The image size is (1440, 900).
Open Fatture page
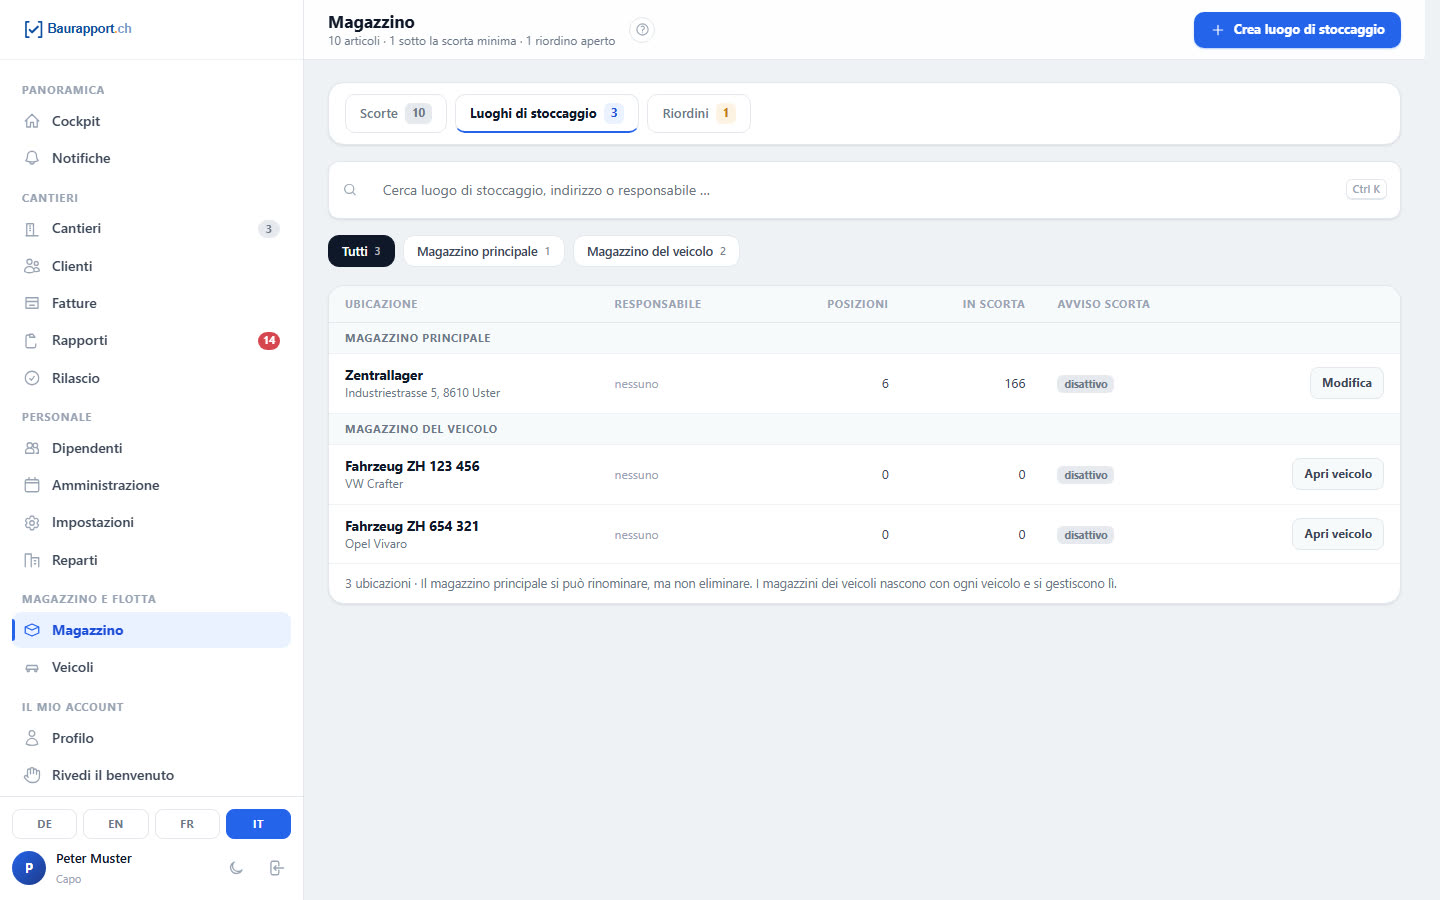(151, 303)
